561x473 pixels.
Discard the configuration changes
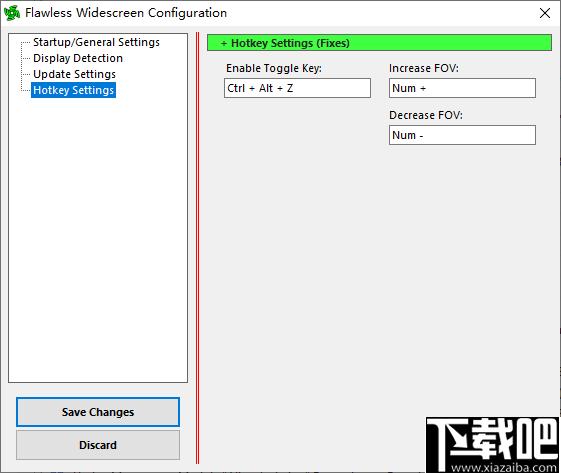click(98, 445)
